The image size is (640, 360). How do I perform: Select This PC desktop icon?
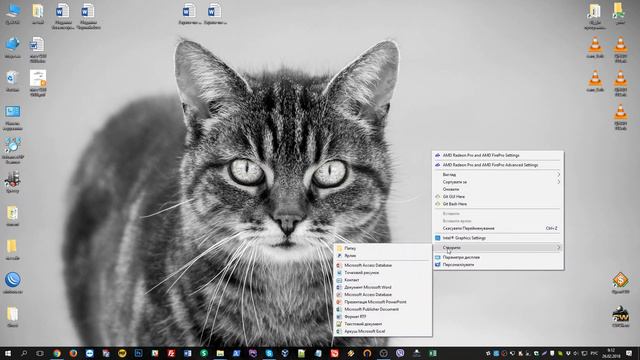pyautogui.click(x=13, y=14)
